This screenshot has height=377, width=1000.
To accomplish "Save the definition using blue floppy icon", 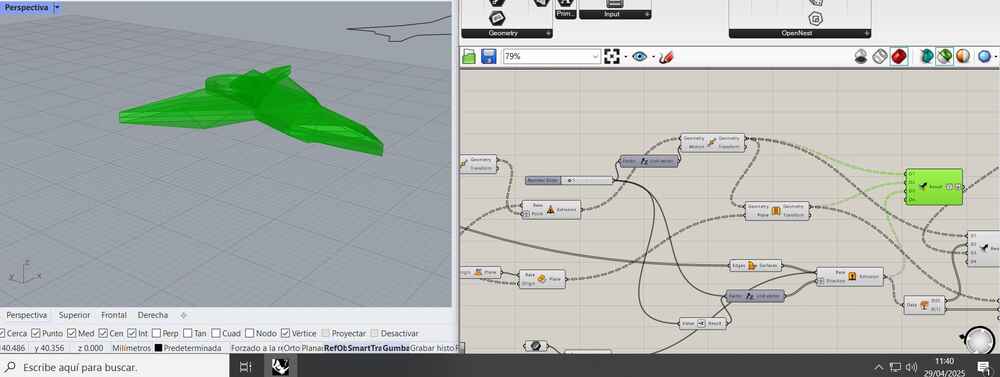I will 489,57.
